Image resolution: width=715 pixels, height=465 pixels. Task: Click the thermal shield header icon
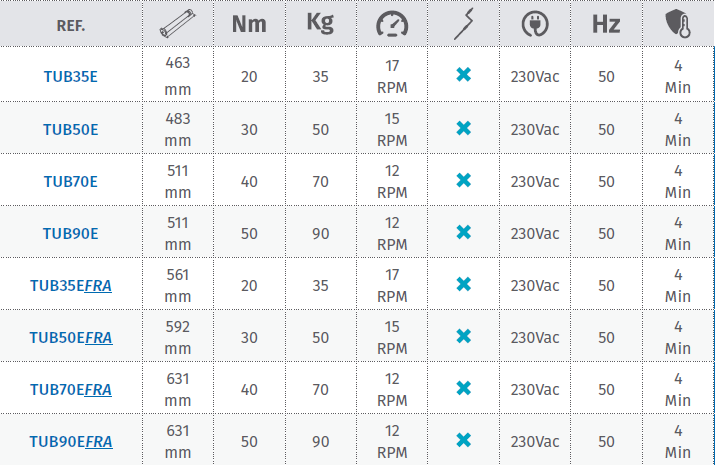[x=677, y=24]
